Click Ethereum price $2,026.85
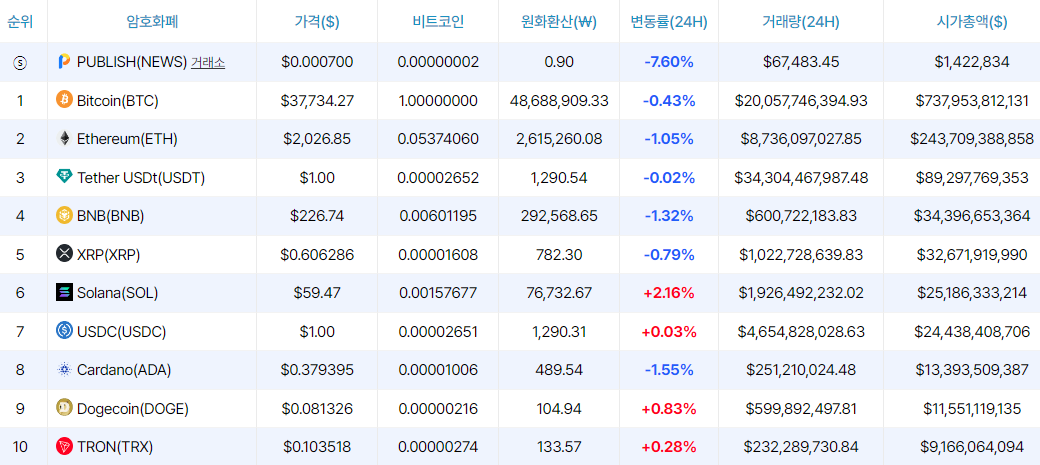 (x=317, y=139)
